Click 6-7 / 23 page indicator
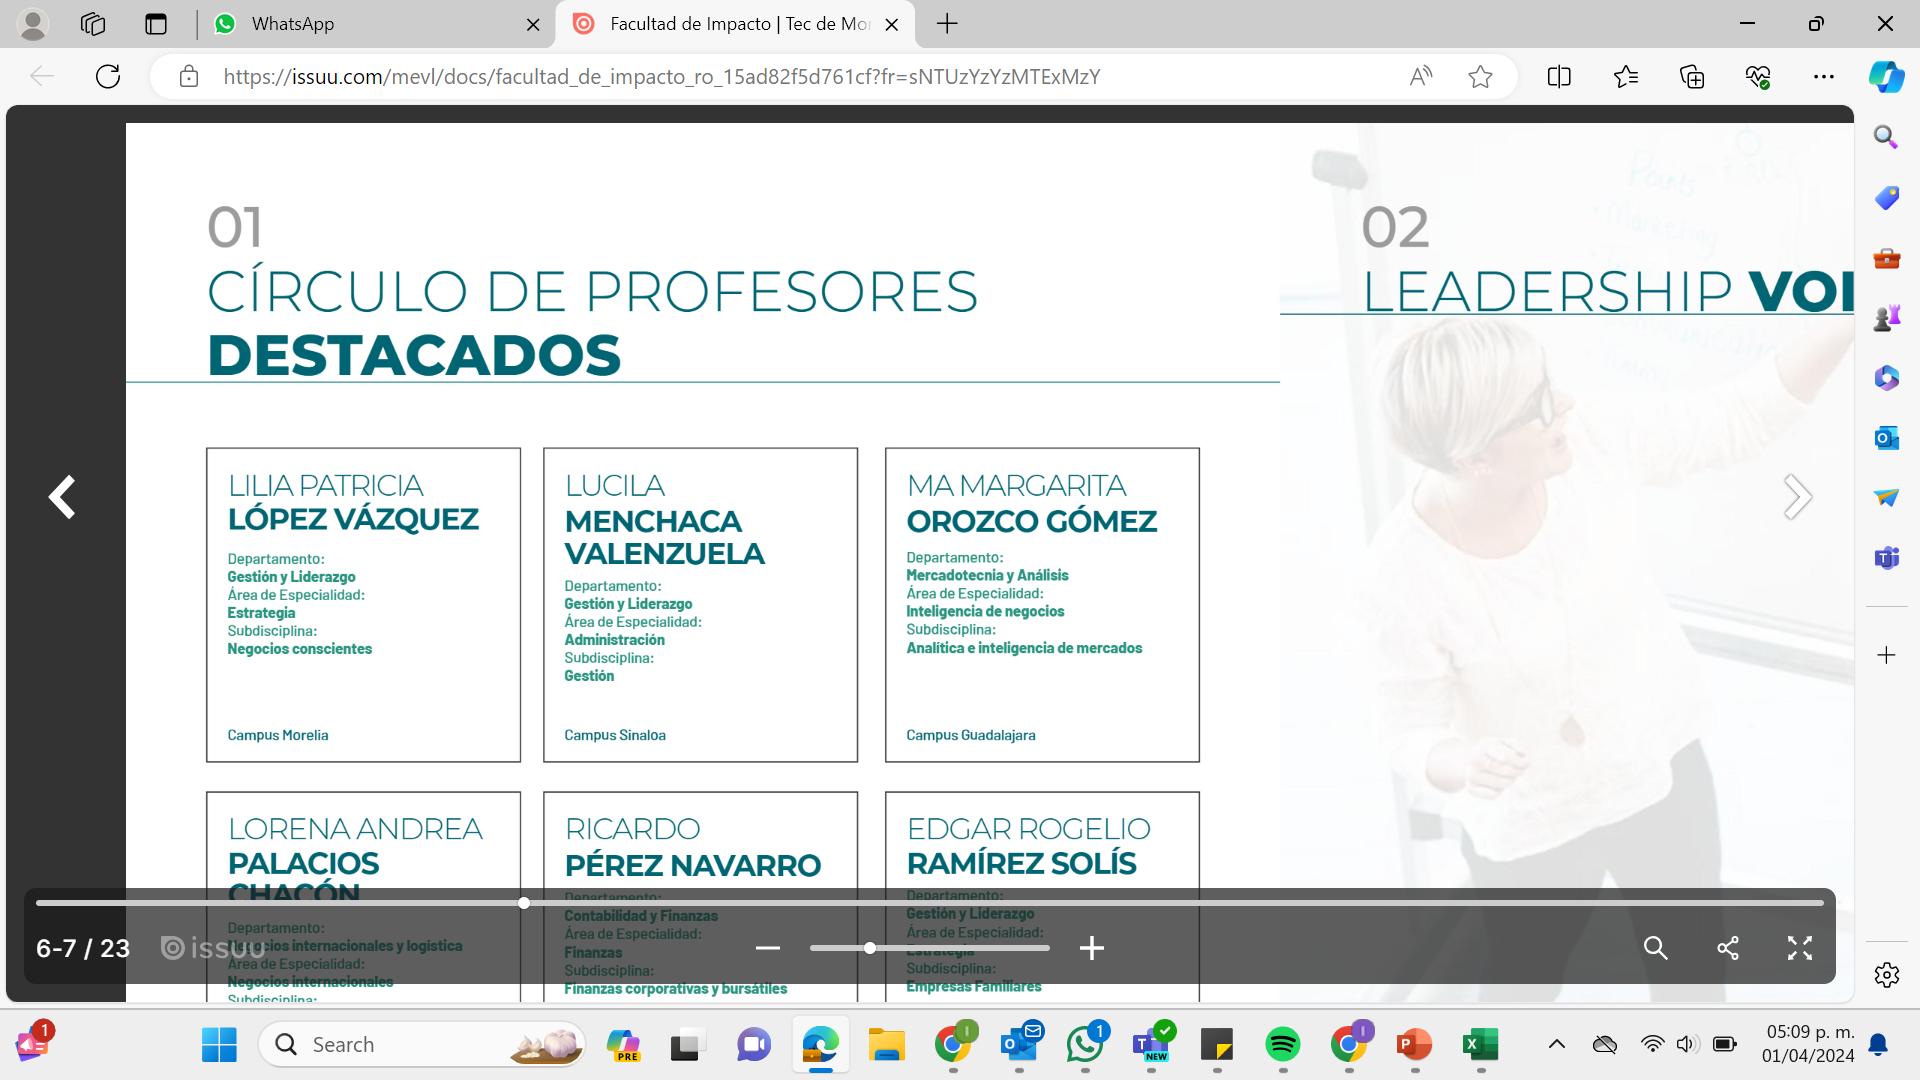This screenshot has width=1920, height=1080. pyautogui.click(x=83, y=948)
